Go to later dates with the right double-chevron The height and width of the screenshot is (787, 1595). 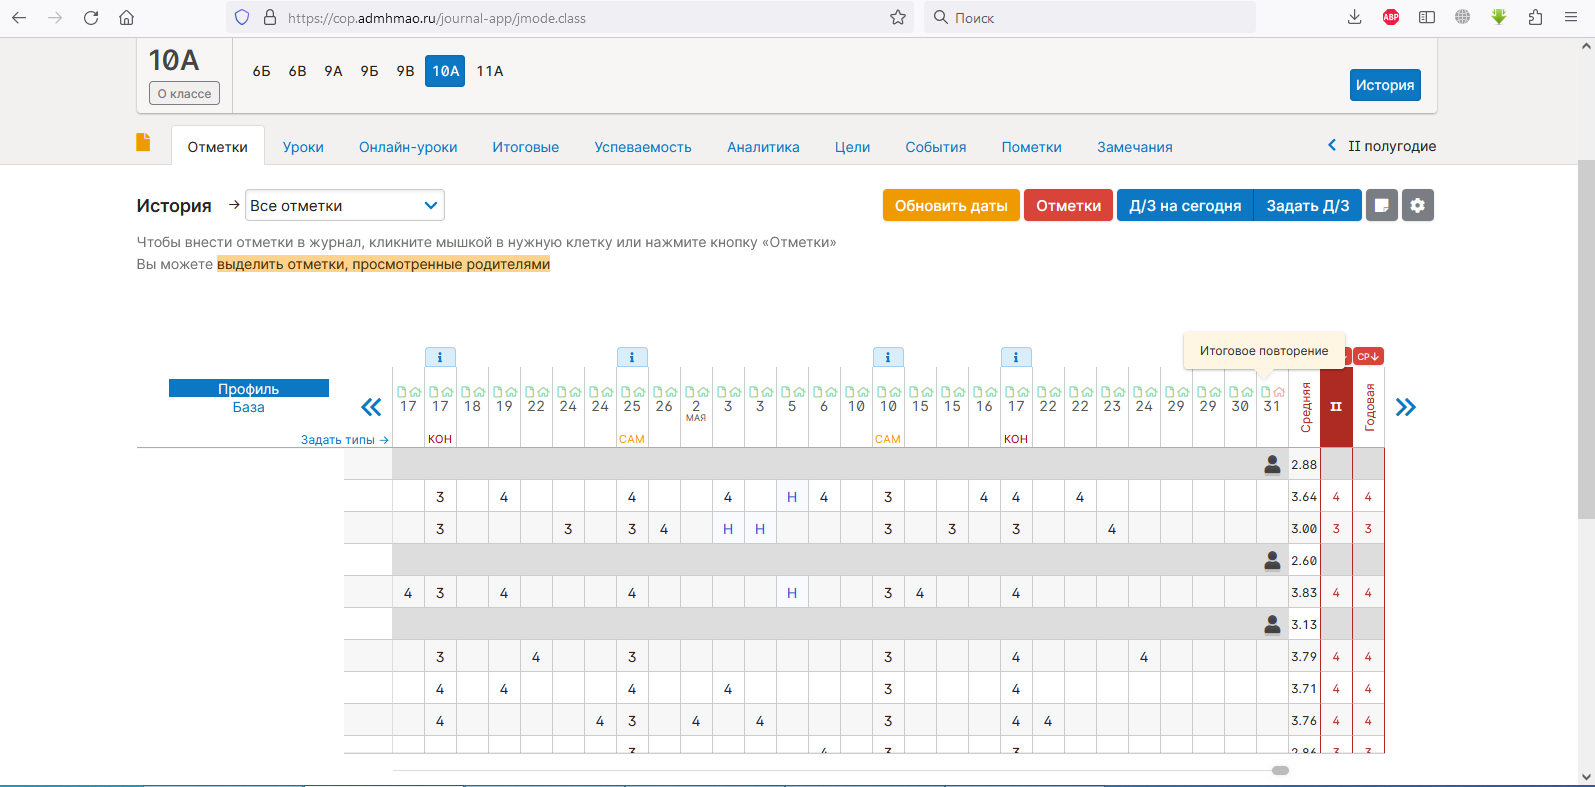click(x=1405, y=407)
